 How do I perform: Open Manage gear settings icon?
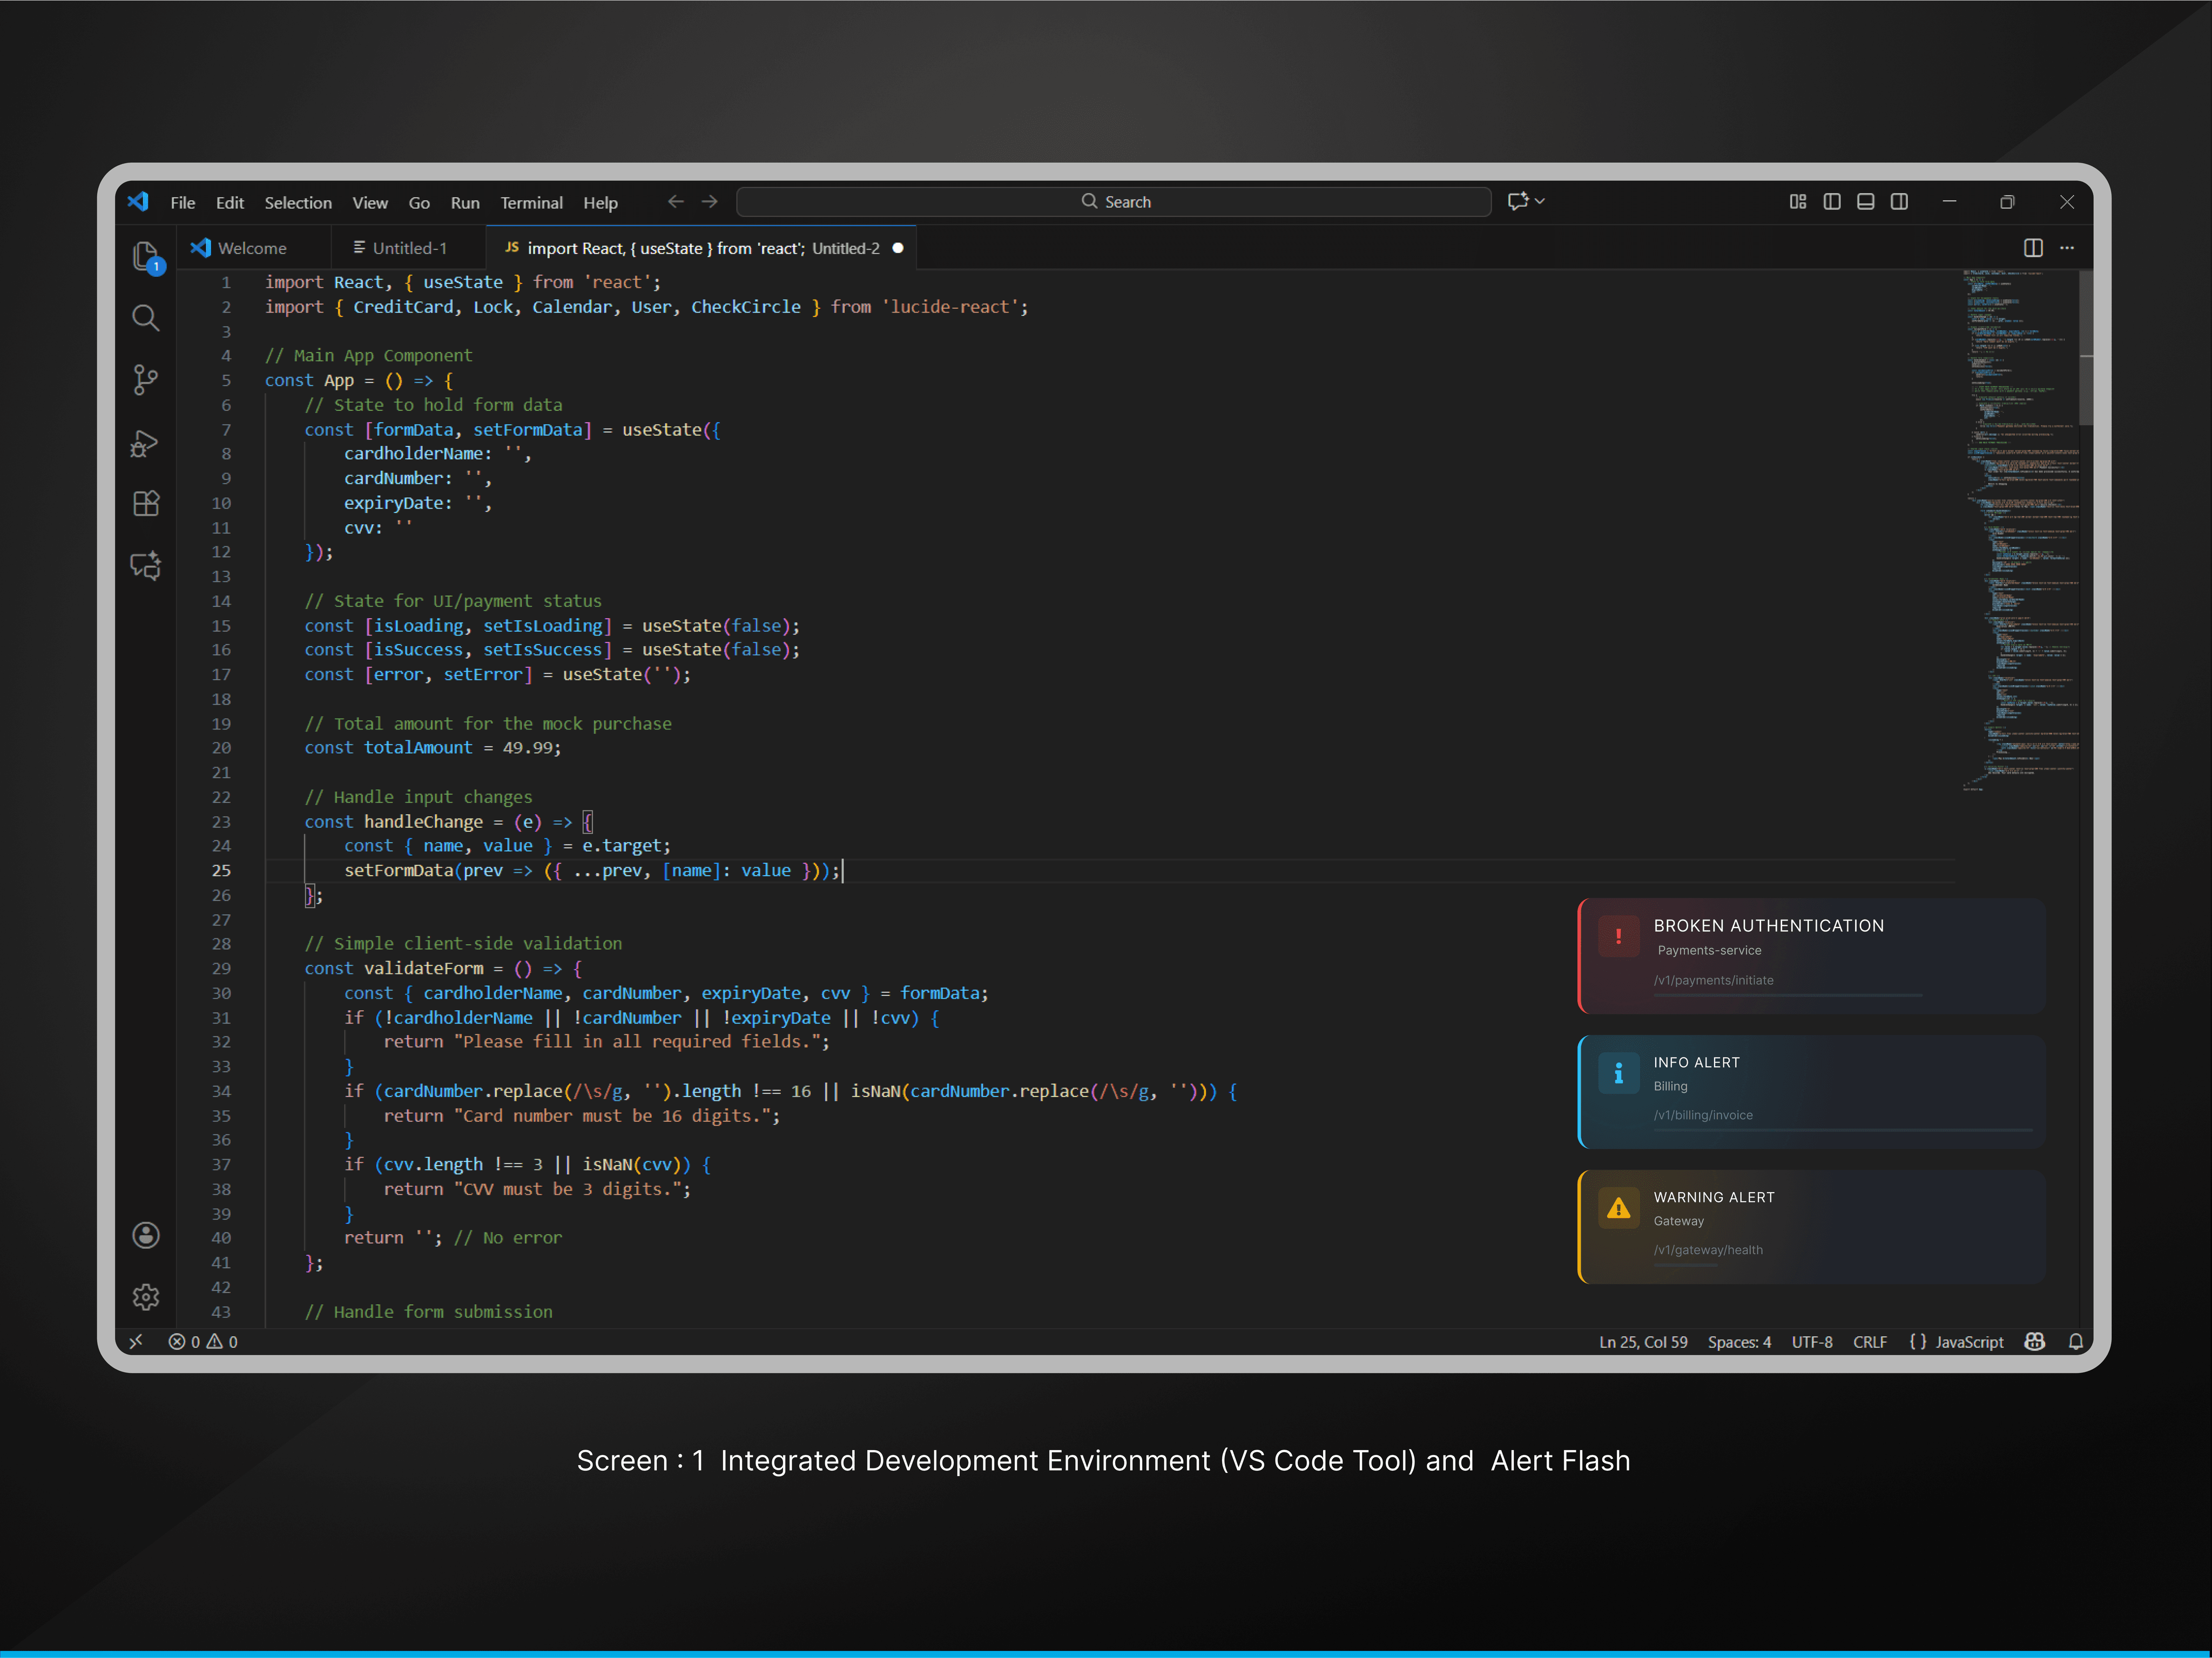pos(146,1297)
